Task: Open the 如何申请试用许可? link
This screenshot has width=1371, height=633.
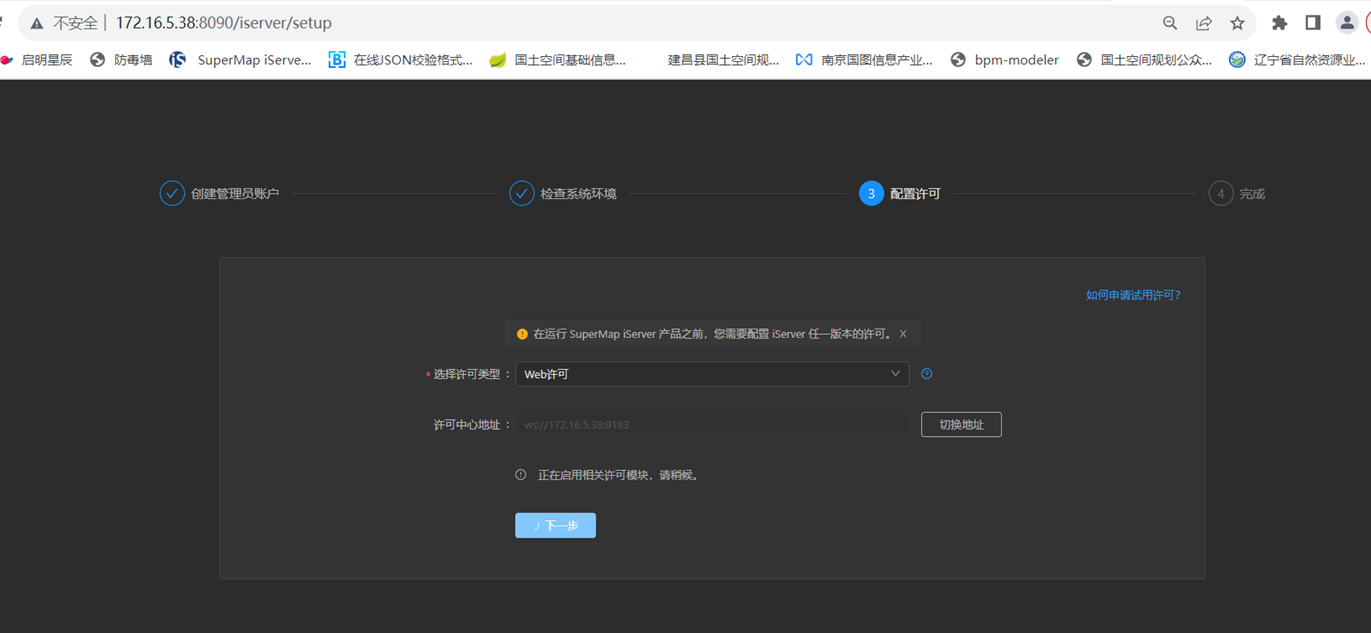Action: (1134, 295)
